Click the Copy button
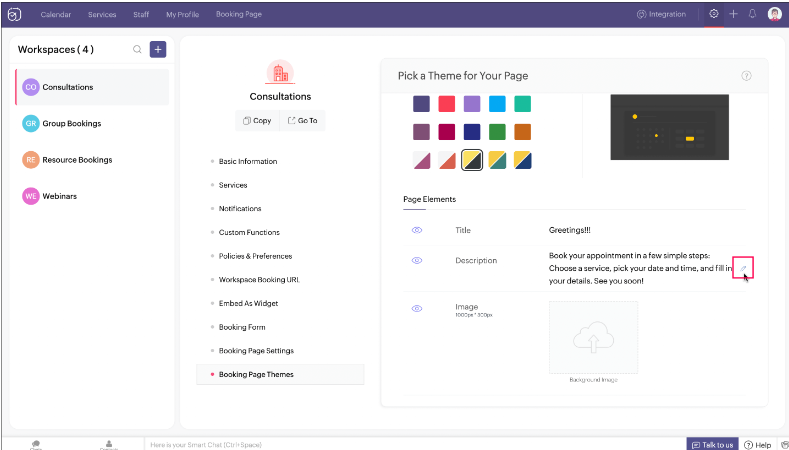This screenshot has height=450, width=789. 257,120
